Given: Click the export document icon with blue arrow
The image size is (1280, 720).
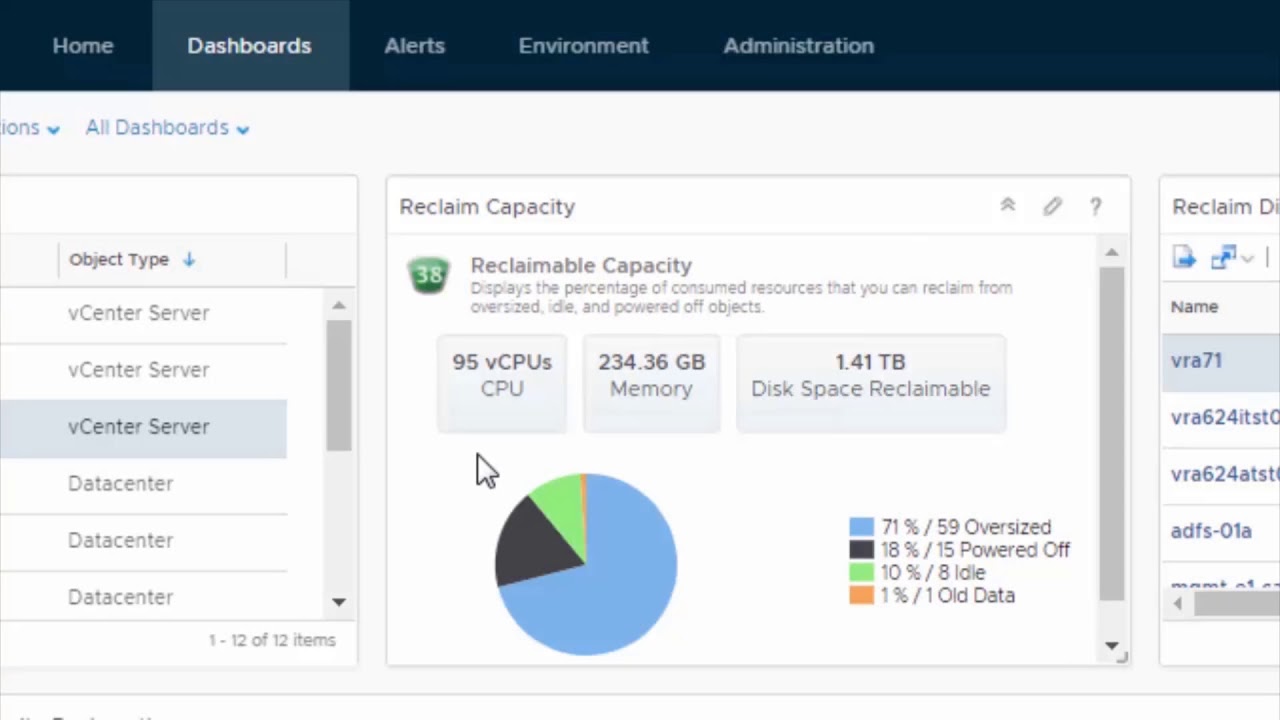Looking at the screenshot, I should 1185,258.
